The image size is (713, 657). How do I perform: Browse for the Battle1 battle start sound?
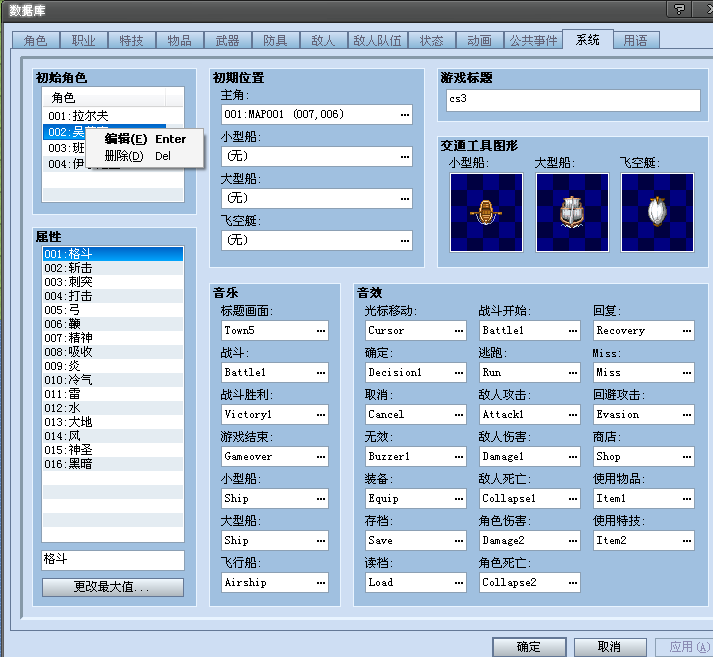click(573, 331)
